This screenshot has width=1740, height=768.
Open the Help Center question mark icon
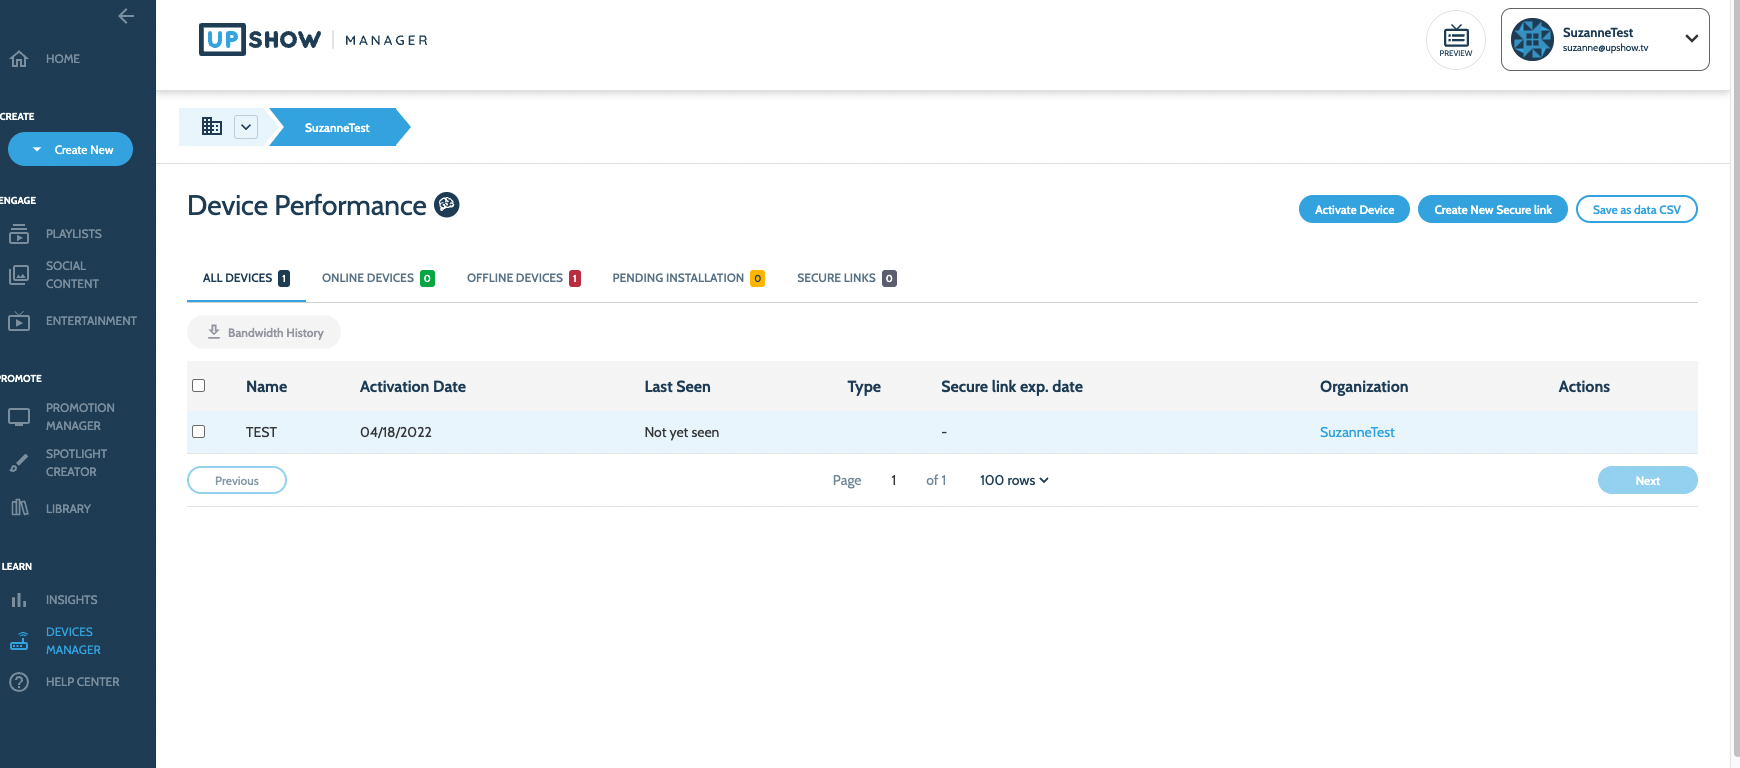coord(19,682)
